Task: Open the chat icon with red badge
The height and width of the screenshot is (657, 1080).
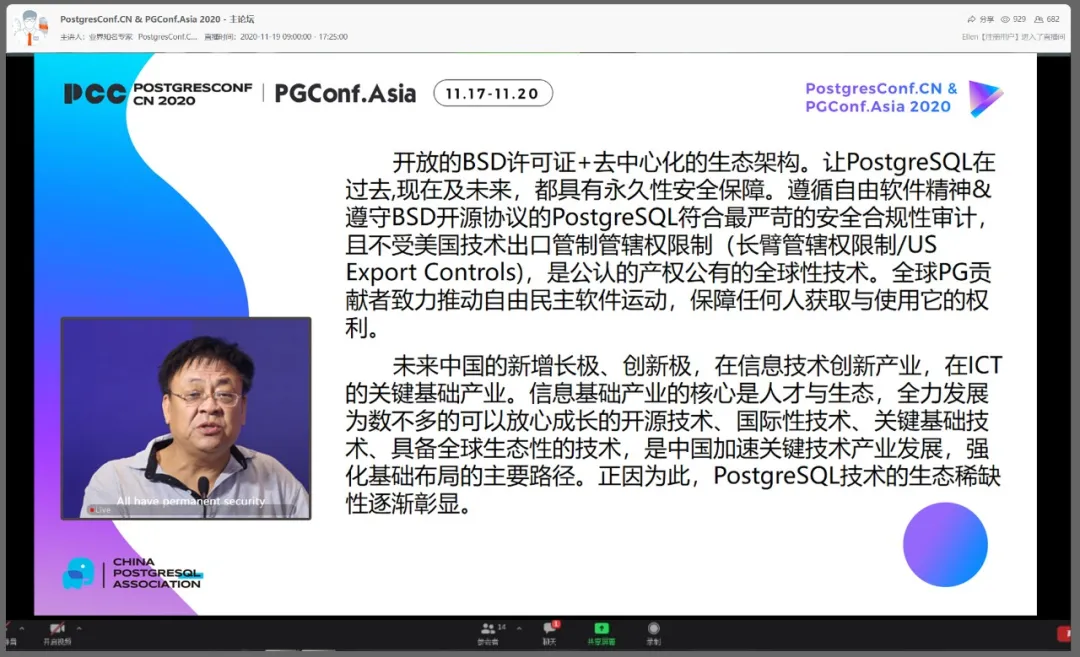Action: (x=550, y=627)
